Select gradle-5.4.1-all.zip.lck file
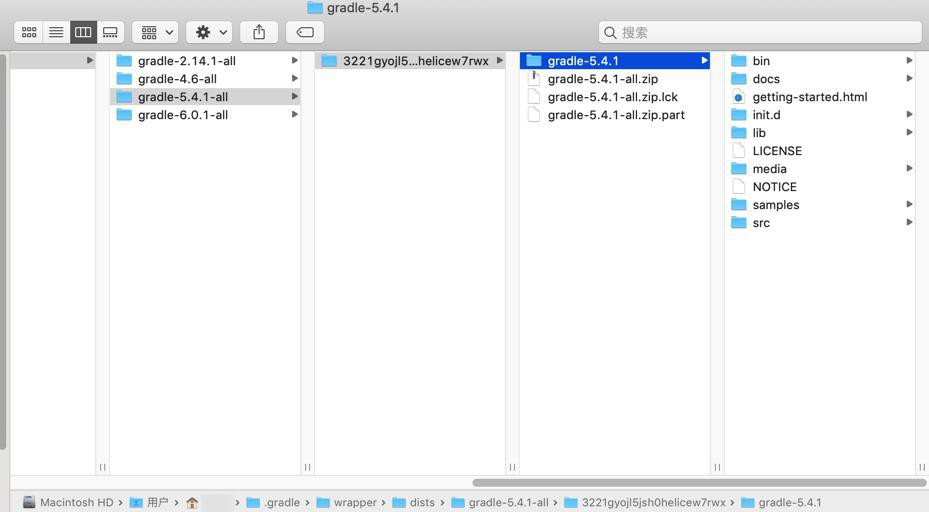Image resolution: width=929 pixels, height=512 pixels. 614,97
